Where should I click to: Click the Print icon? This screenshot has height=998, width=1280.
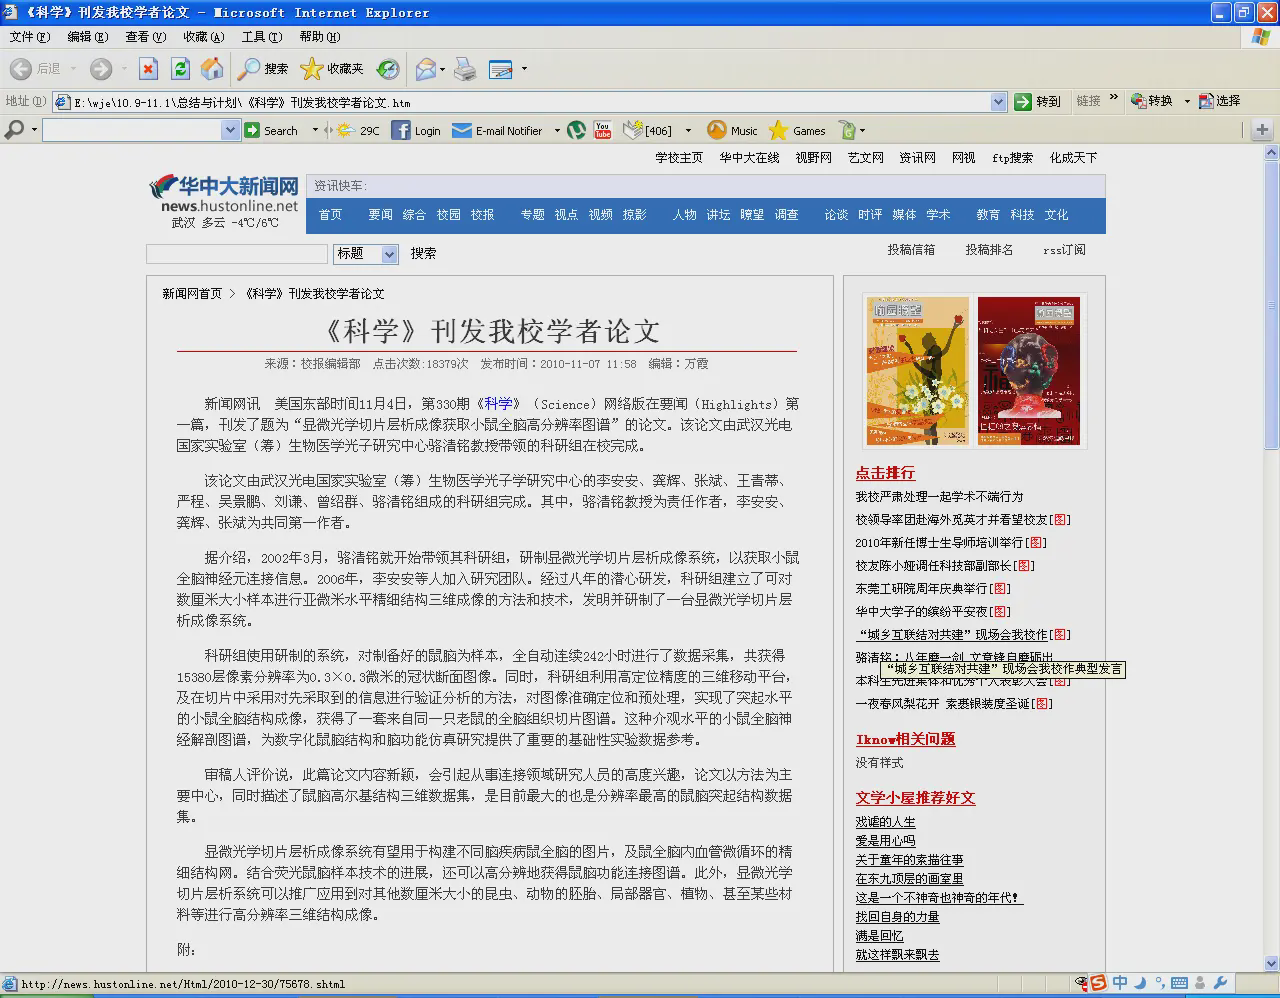coord(465,69)
